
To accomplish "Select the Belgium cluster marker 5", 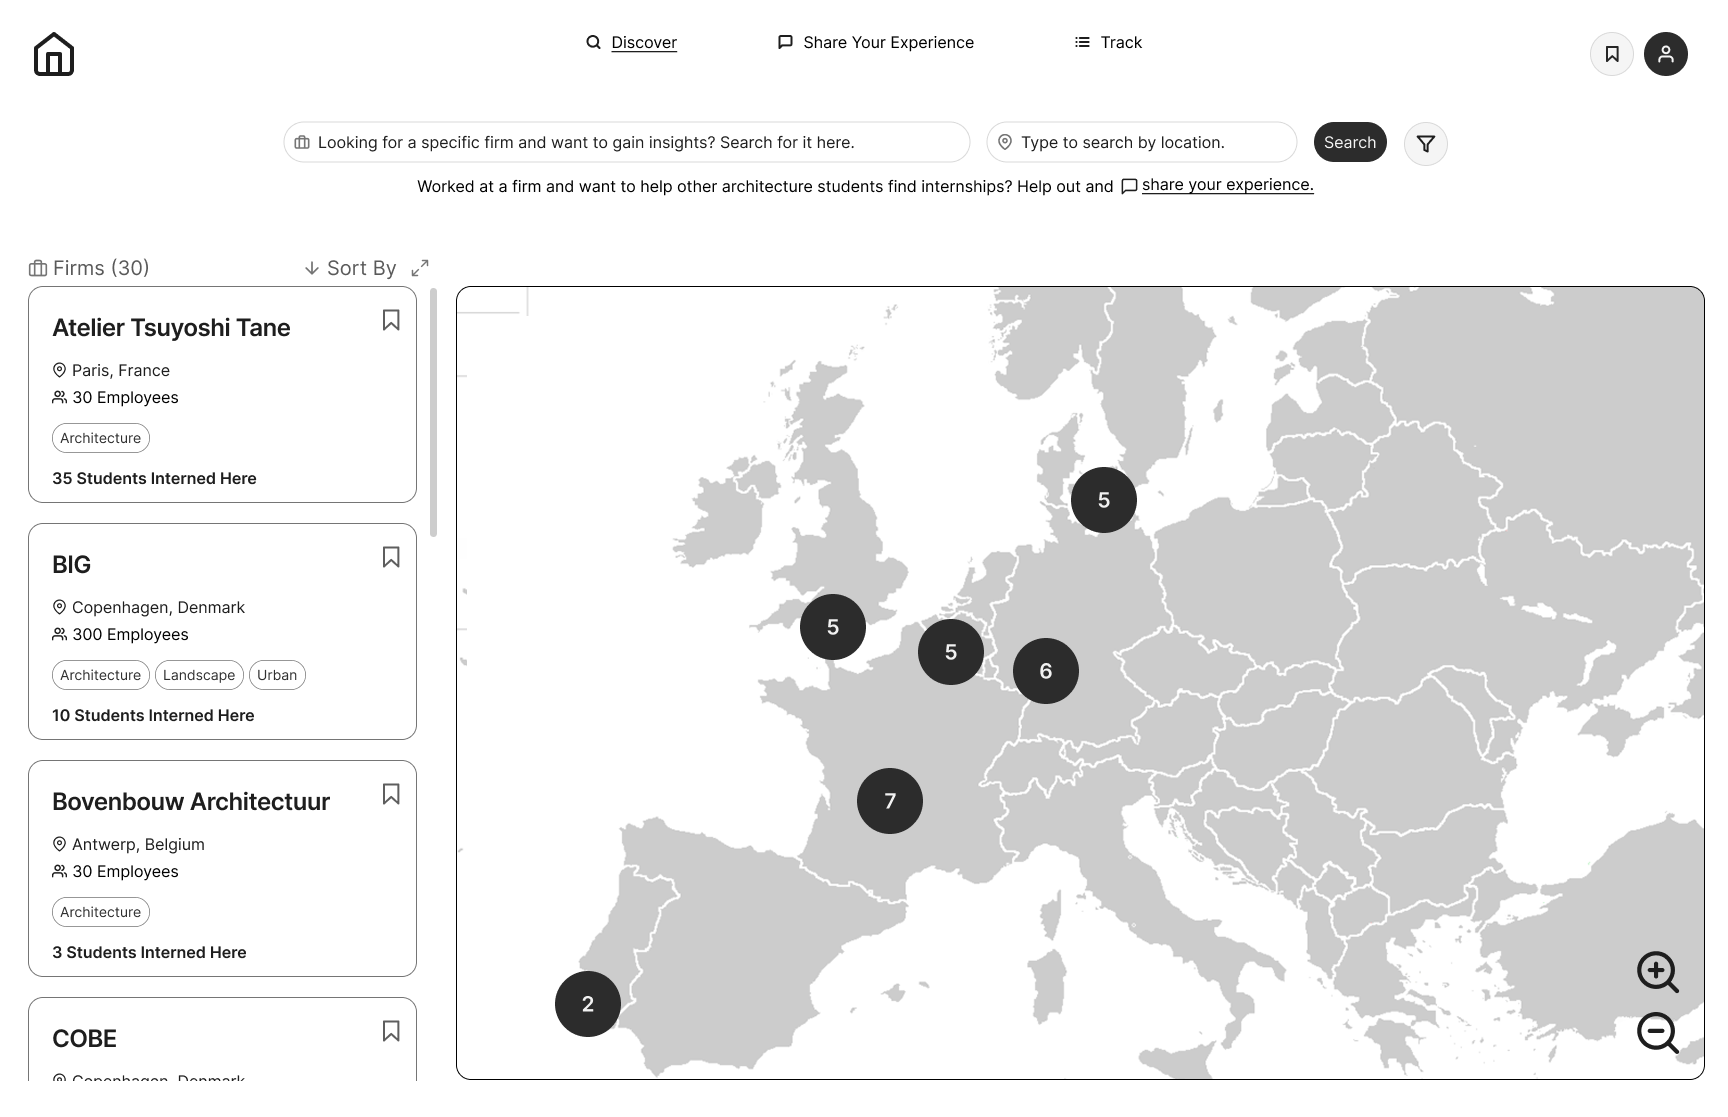I will (951, 652).
